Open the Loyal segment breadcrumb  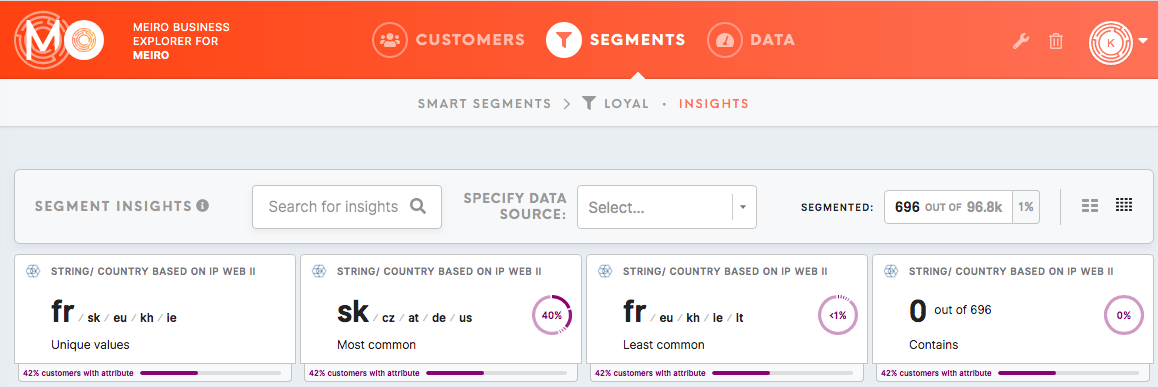coord(626,104)
